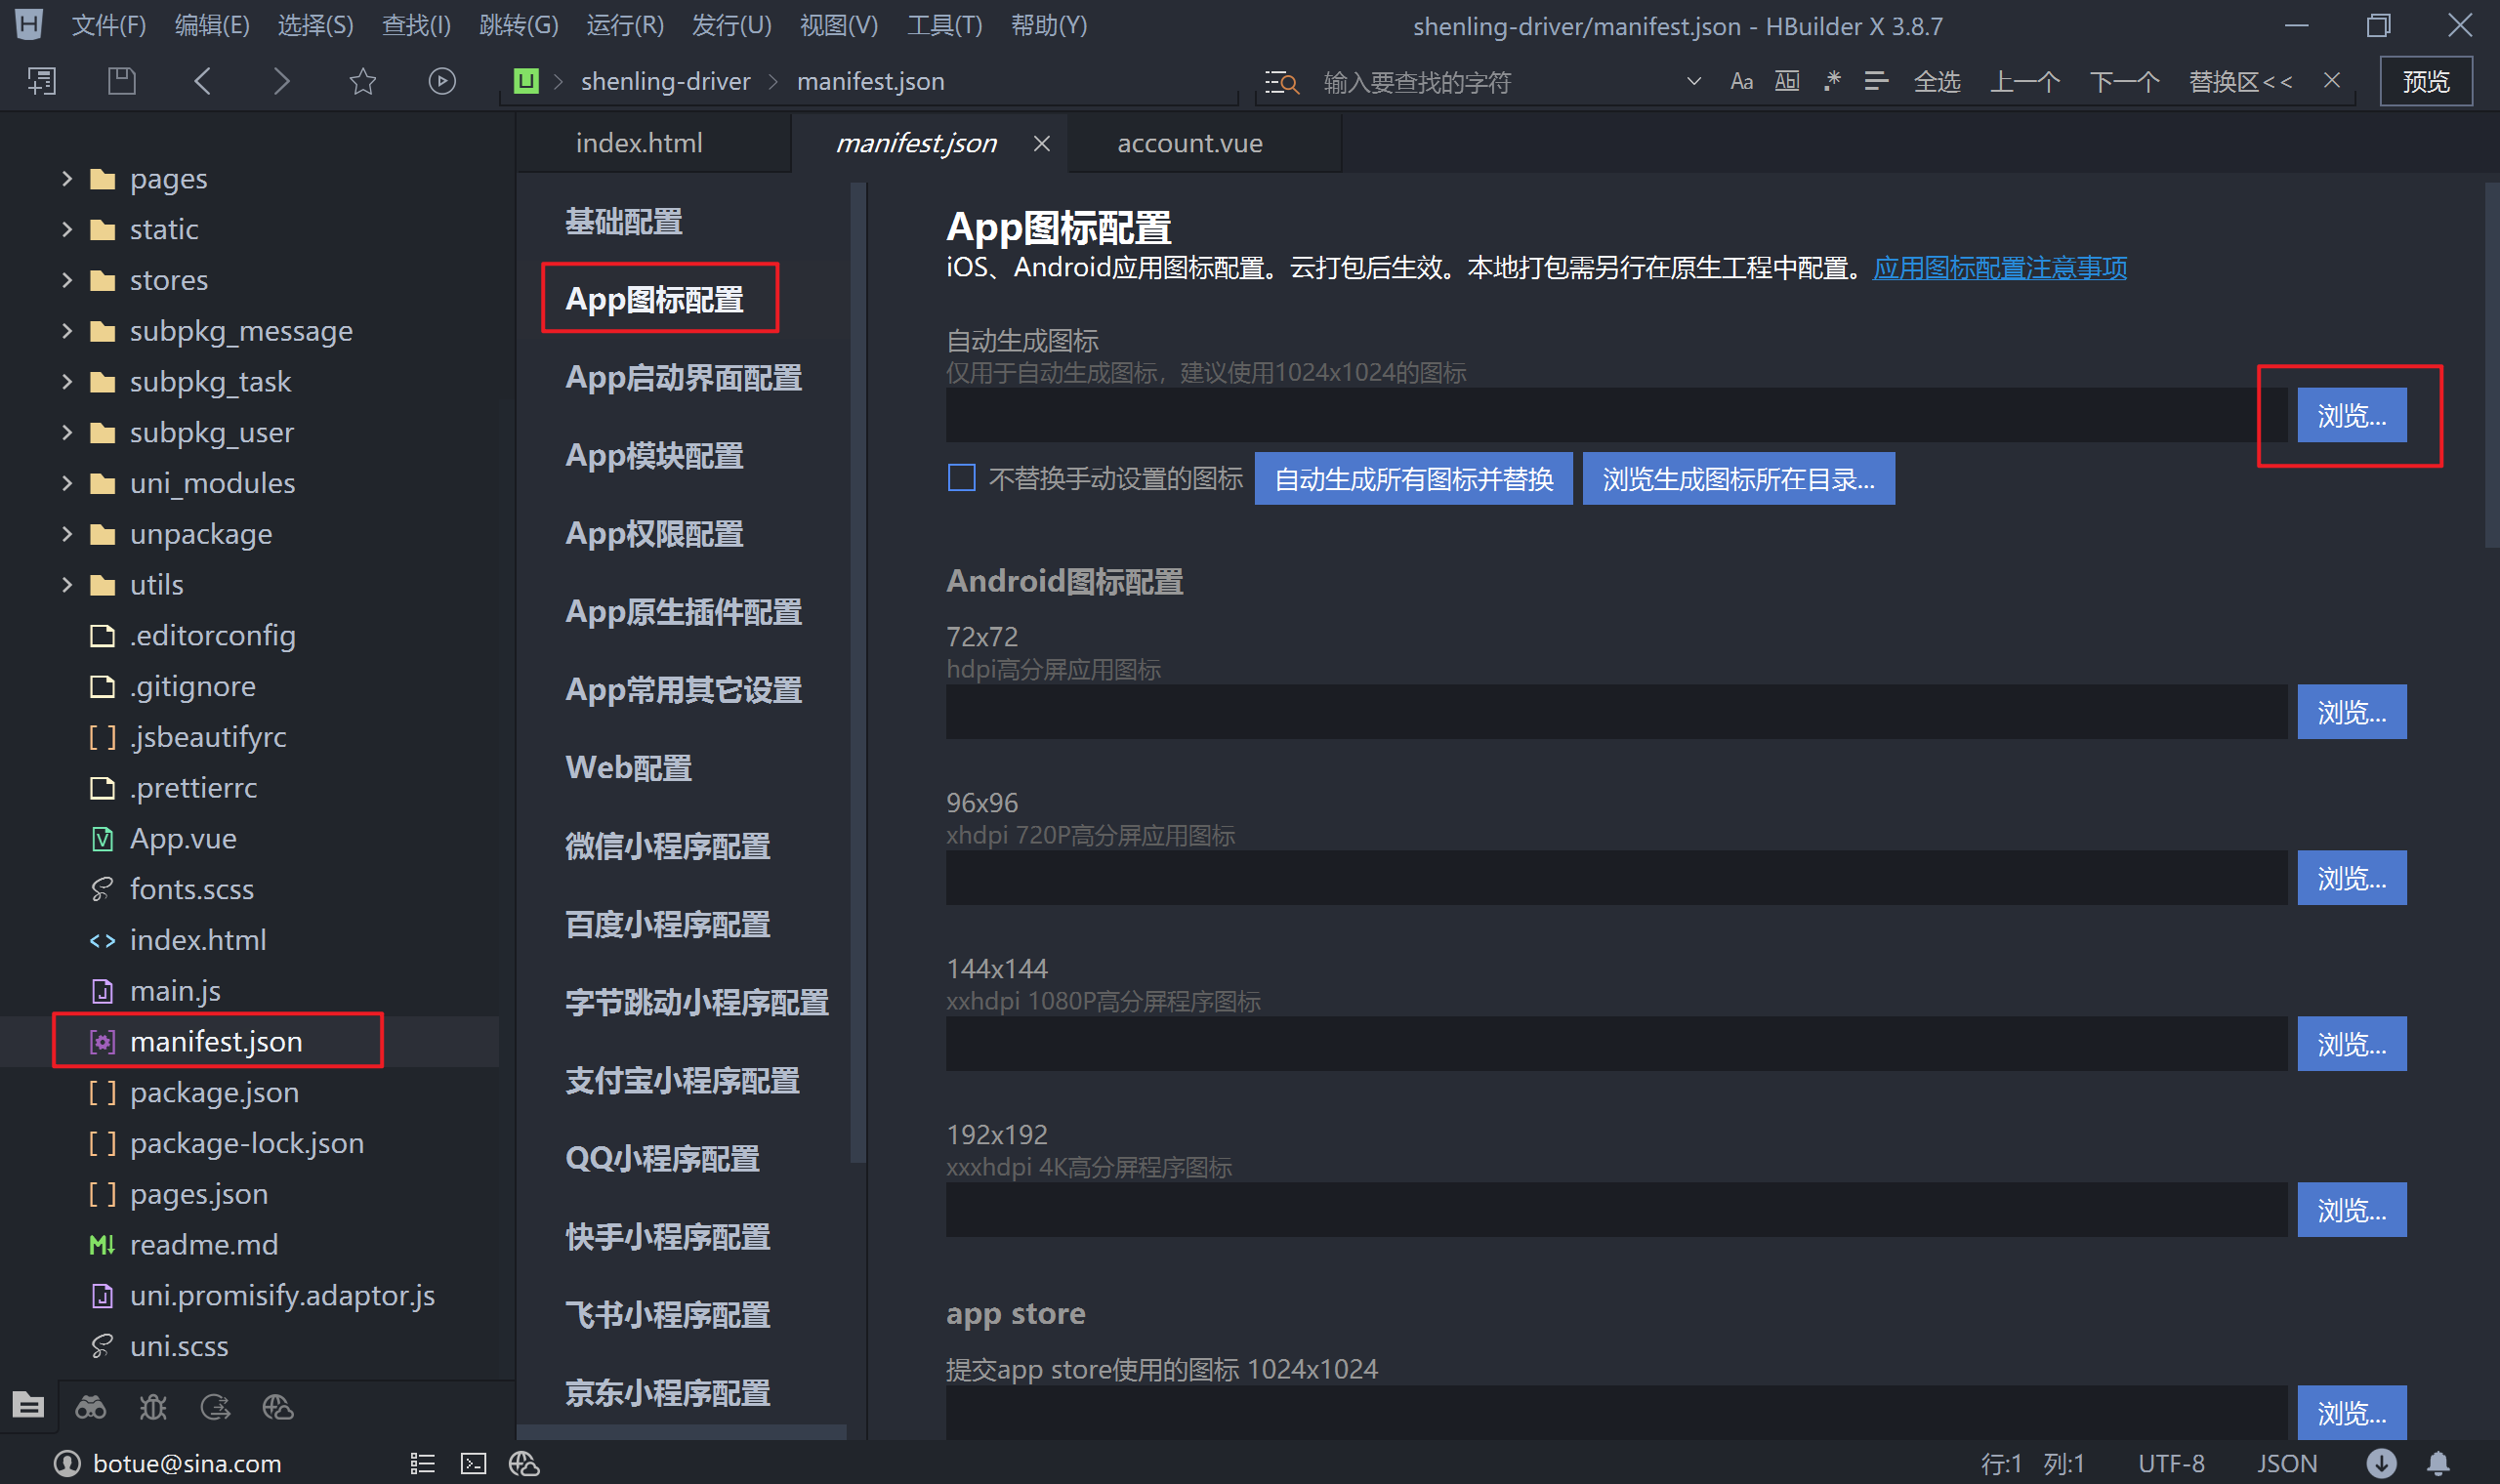The image size is (2500, 1484).
Task: Click the navigate back arrow icon
Action: click(x=203, y=81)
